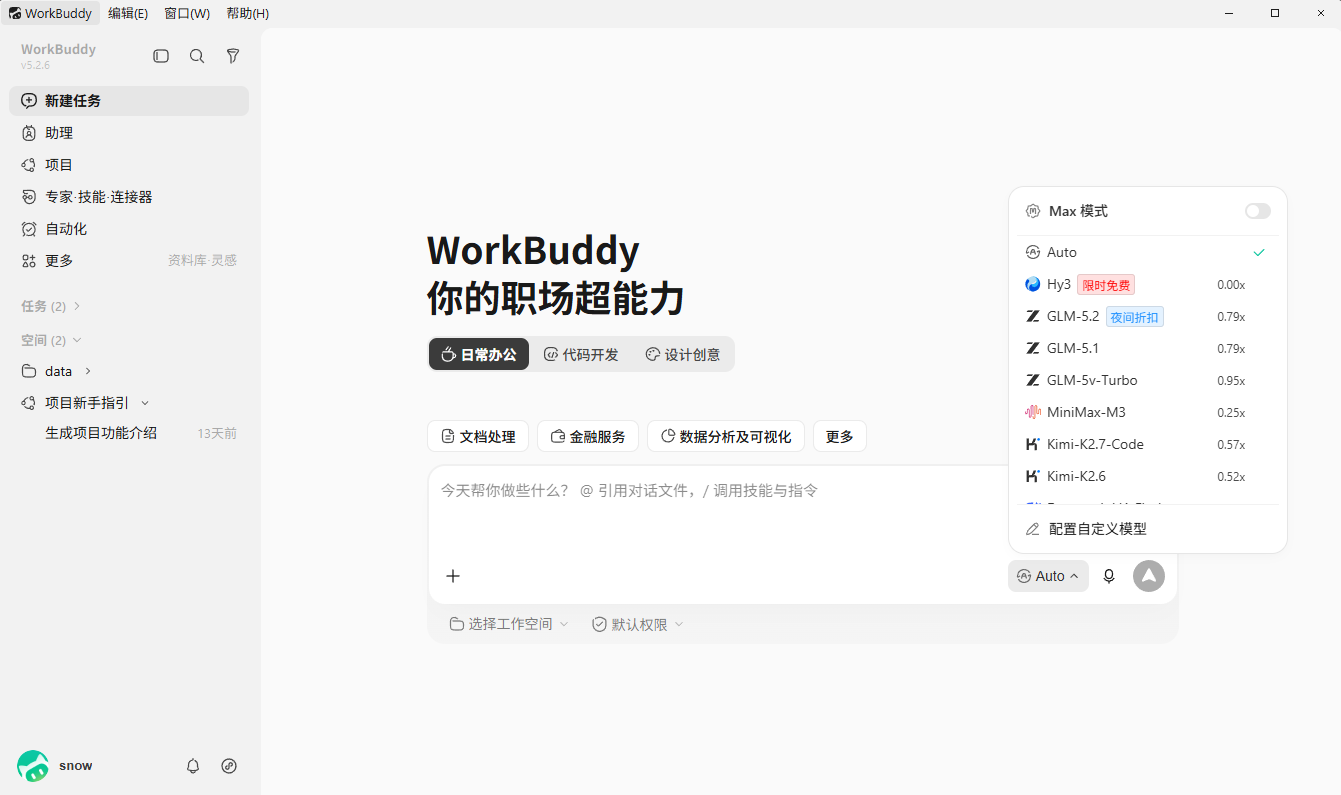1341x795 pixels.
Task: Click the 更多 button beside 数据分析及可视化
Action: (840, 436)
